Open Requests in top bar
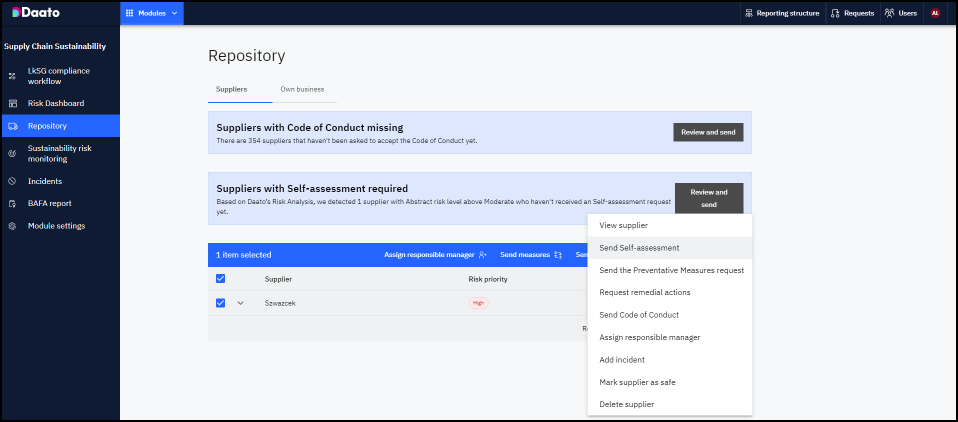This screenshot has width=958, height=422. click(853, 13)
